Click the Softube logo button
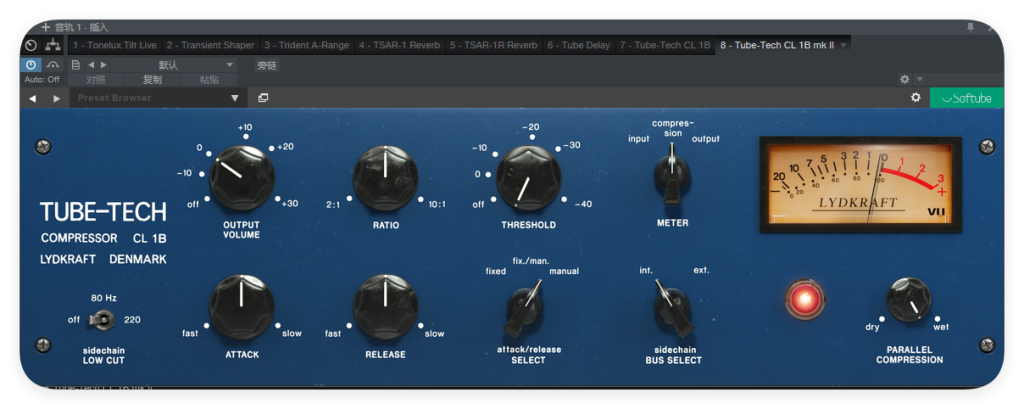1024x409 pixels. [967, 98]
